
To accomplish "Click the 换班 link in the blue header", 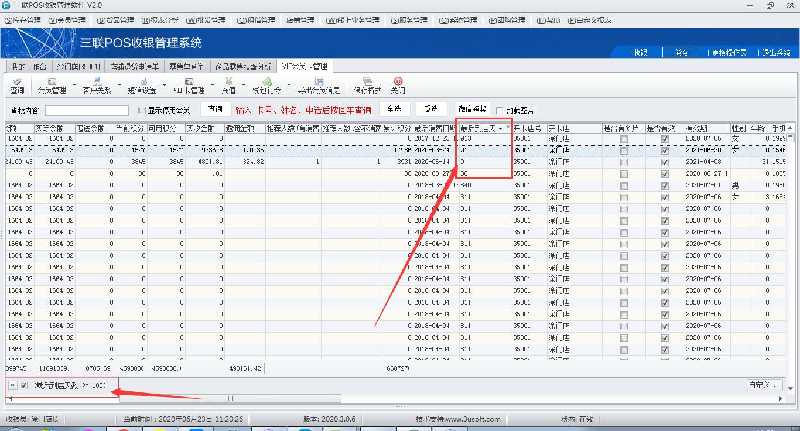I will click(641, 51).
